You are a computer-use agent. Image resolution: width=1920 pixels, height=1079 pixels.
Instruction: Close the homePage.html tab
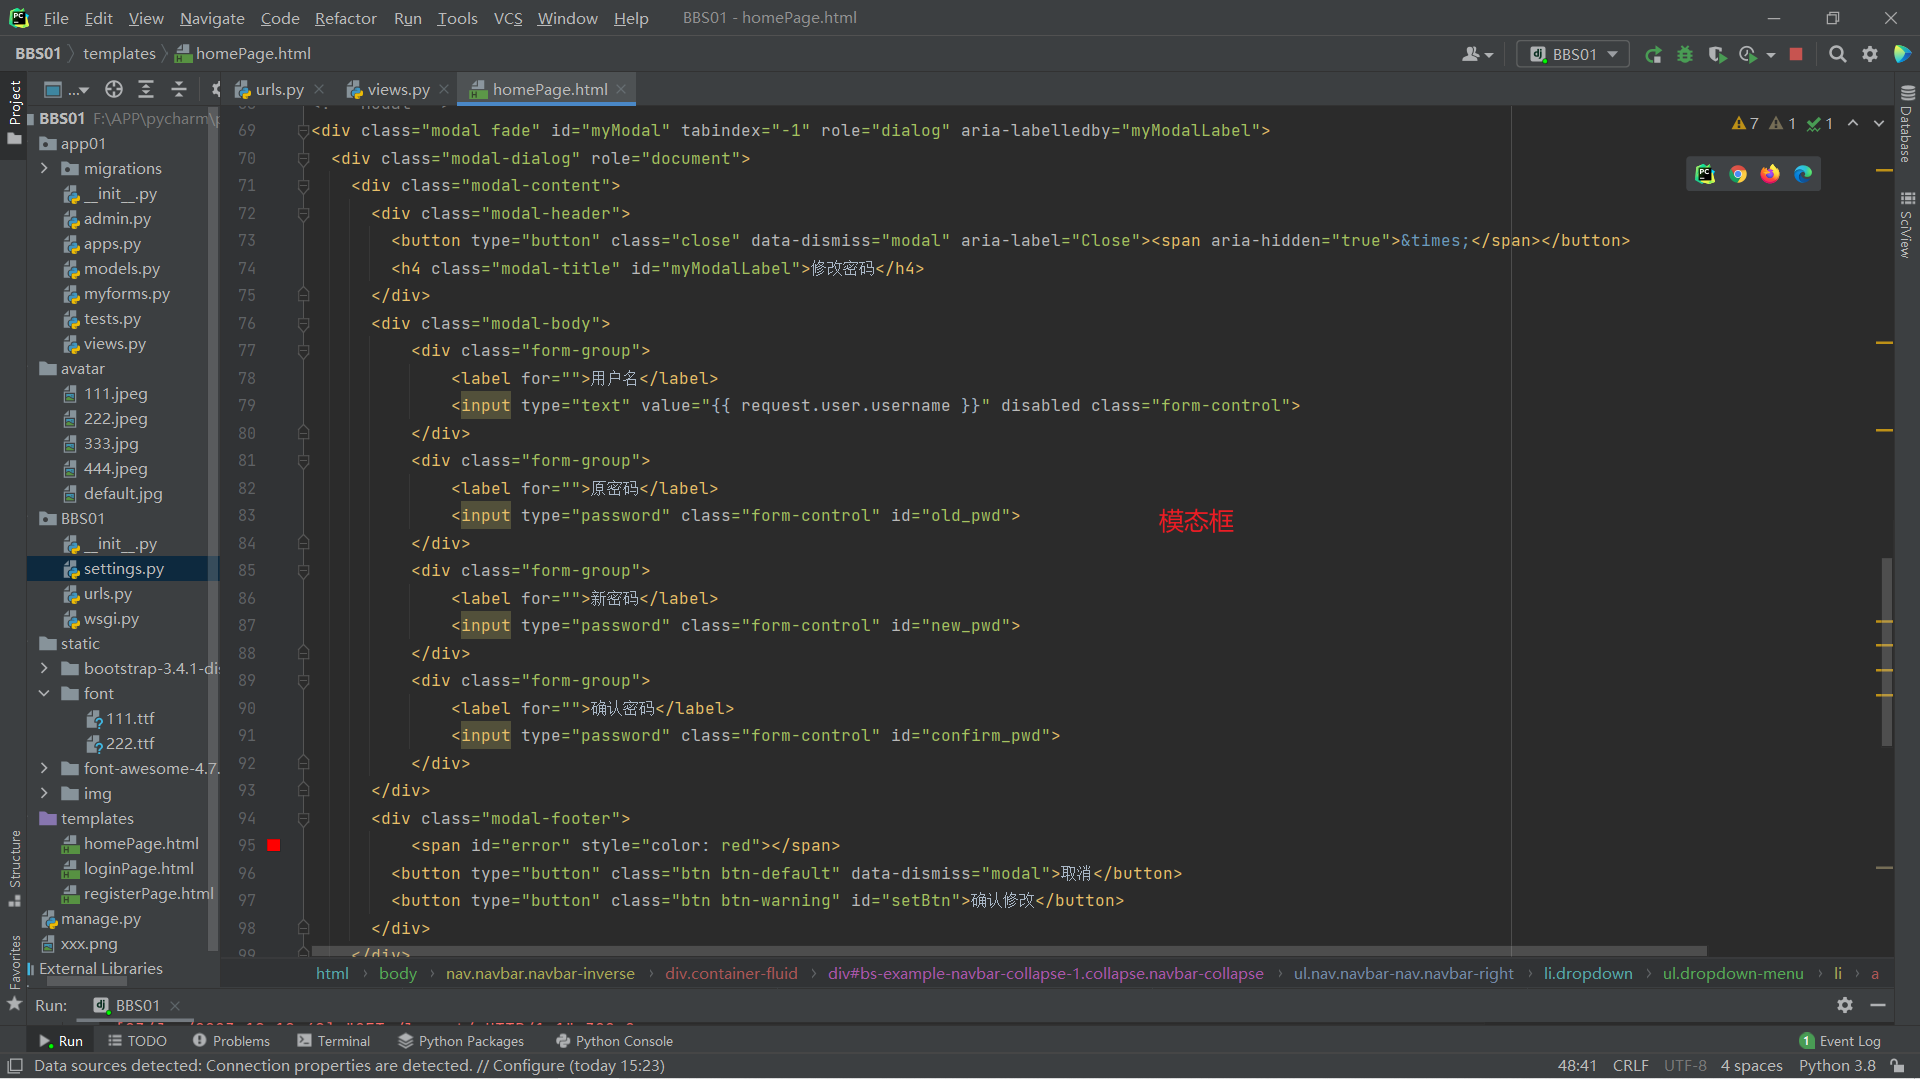click(621, 89)
